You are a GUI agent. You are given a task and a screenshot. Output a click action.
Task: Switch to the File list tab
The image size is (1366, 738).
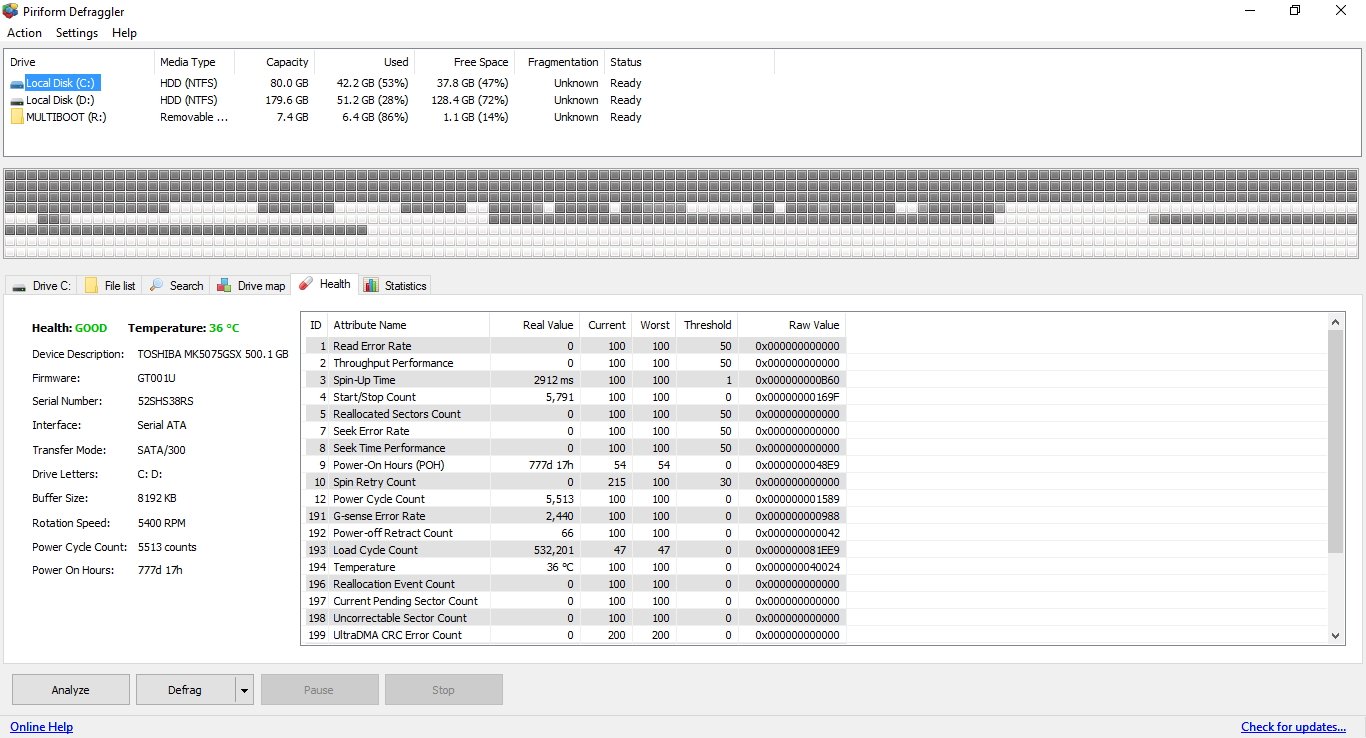(110, 286)
